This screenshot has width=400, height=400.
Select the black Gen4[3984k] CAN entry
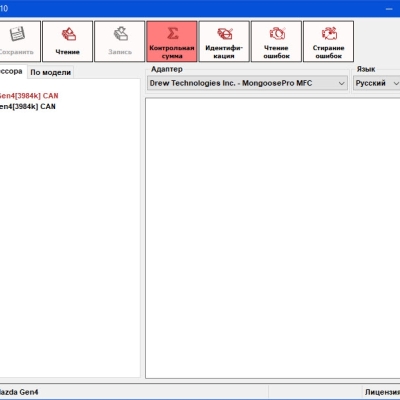[28, 107]
